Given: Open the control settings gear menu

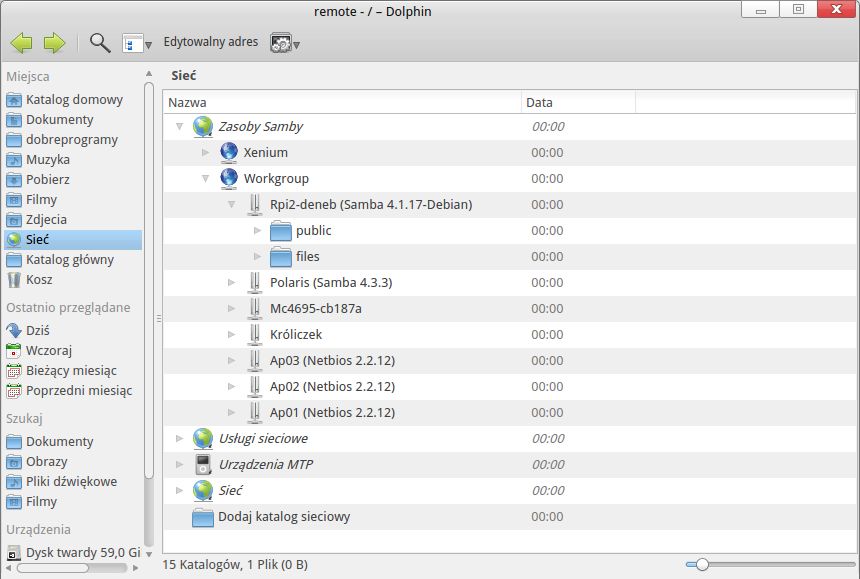Looking at the screenshot, I should coord(285,43).
